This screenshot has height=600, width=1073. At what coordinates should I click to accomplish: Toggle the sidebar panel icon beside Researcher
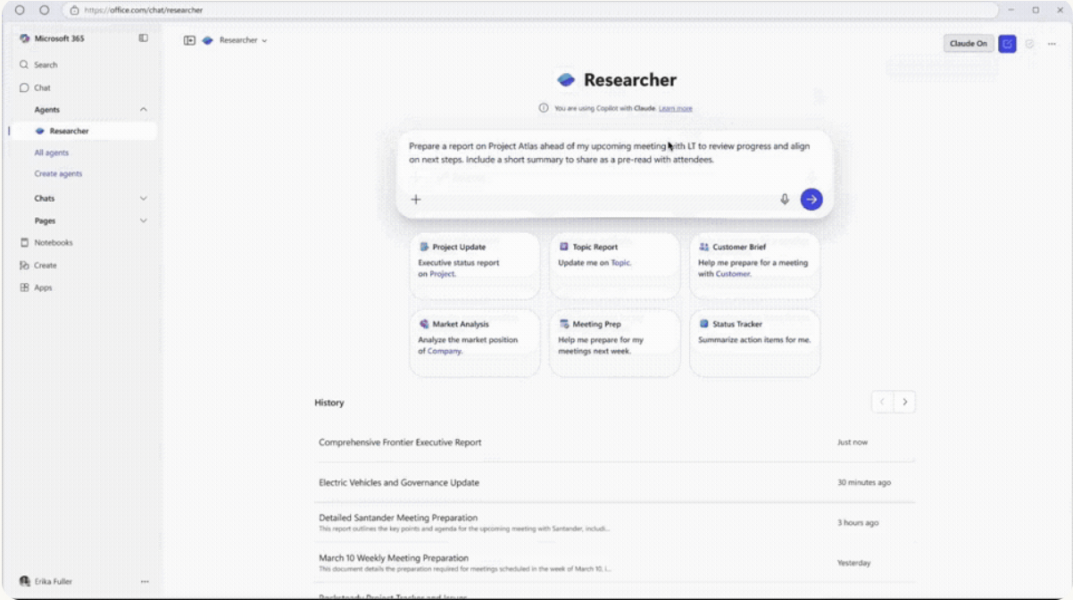pos(190,41)
